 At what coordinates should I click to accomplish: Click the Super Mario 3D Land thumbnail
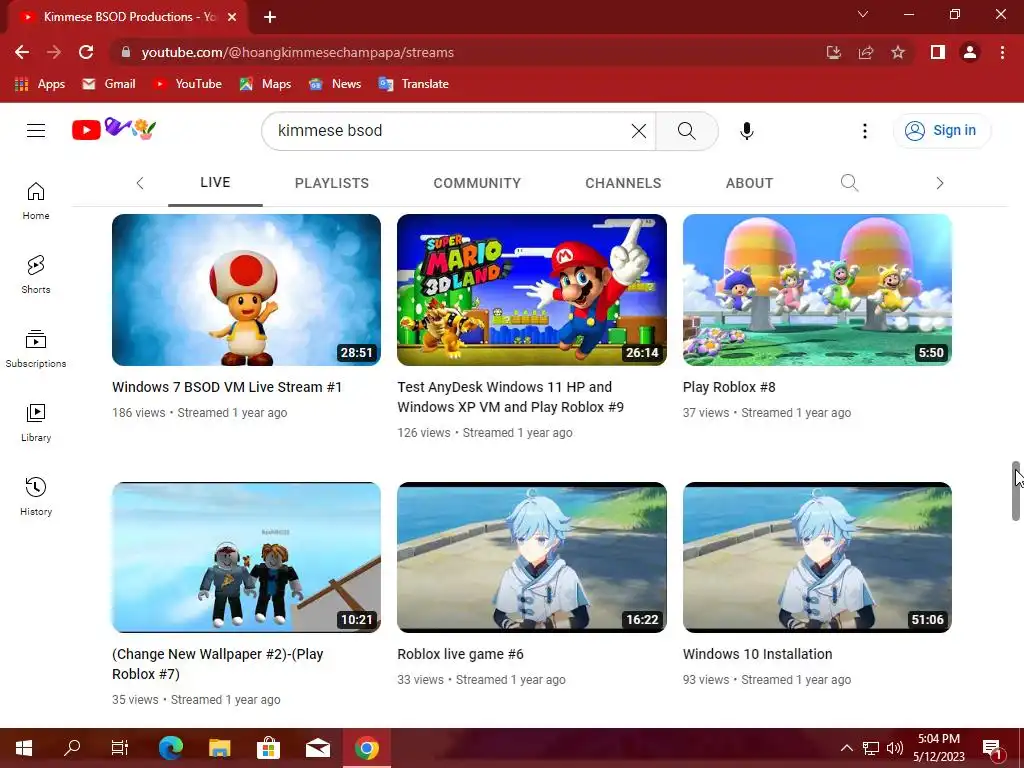[532, 290]
